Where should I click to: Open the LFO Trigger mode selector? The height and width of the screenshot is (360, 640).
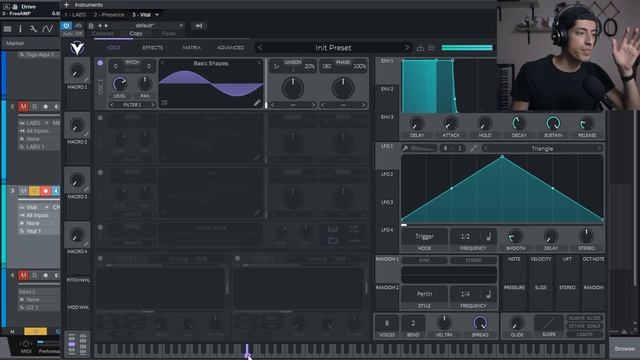424,237
